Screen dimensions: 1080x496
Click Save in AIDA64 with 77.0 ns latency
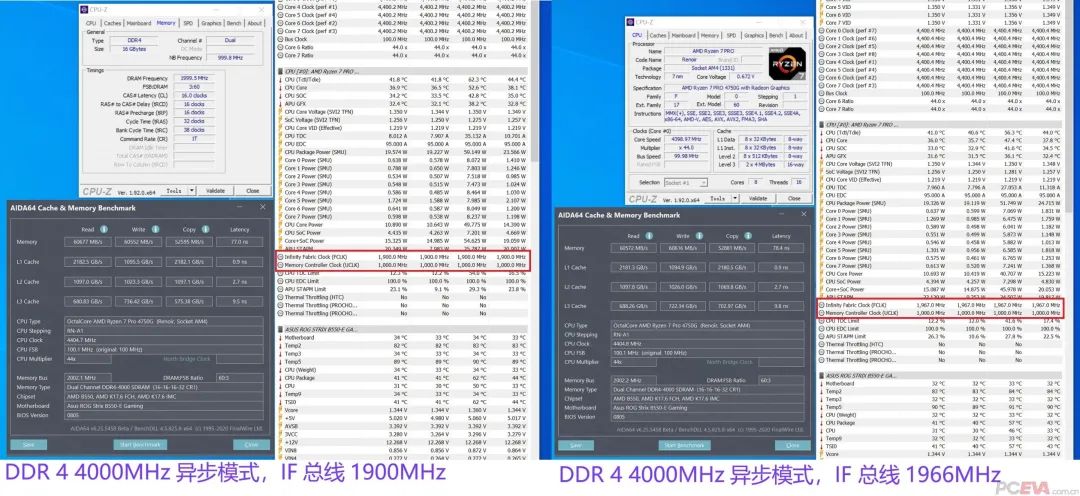coord(28,445)
